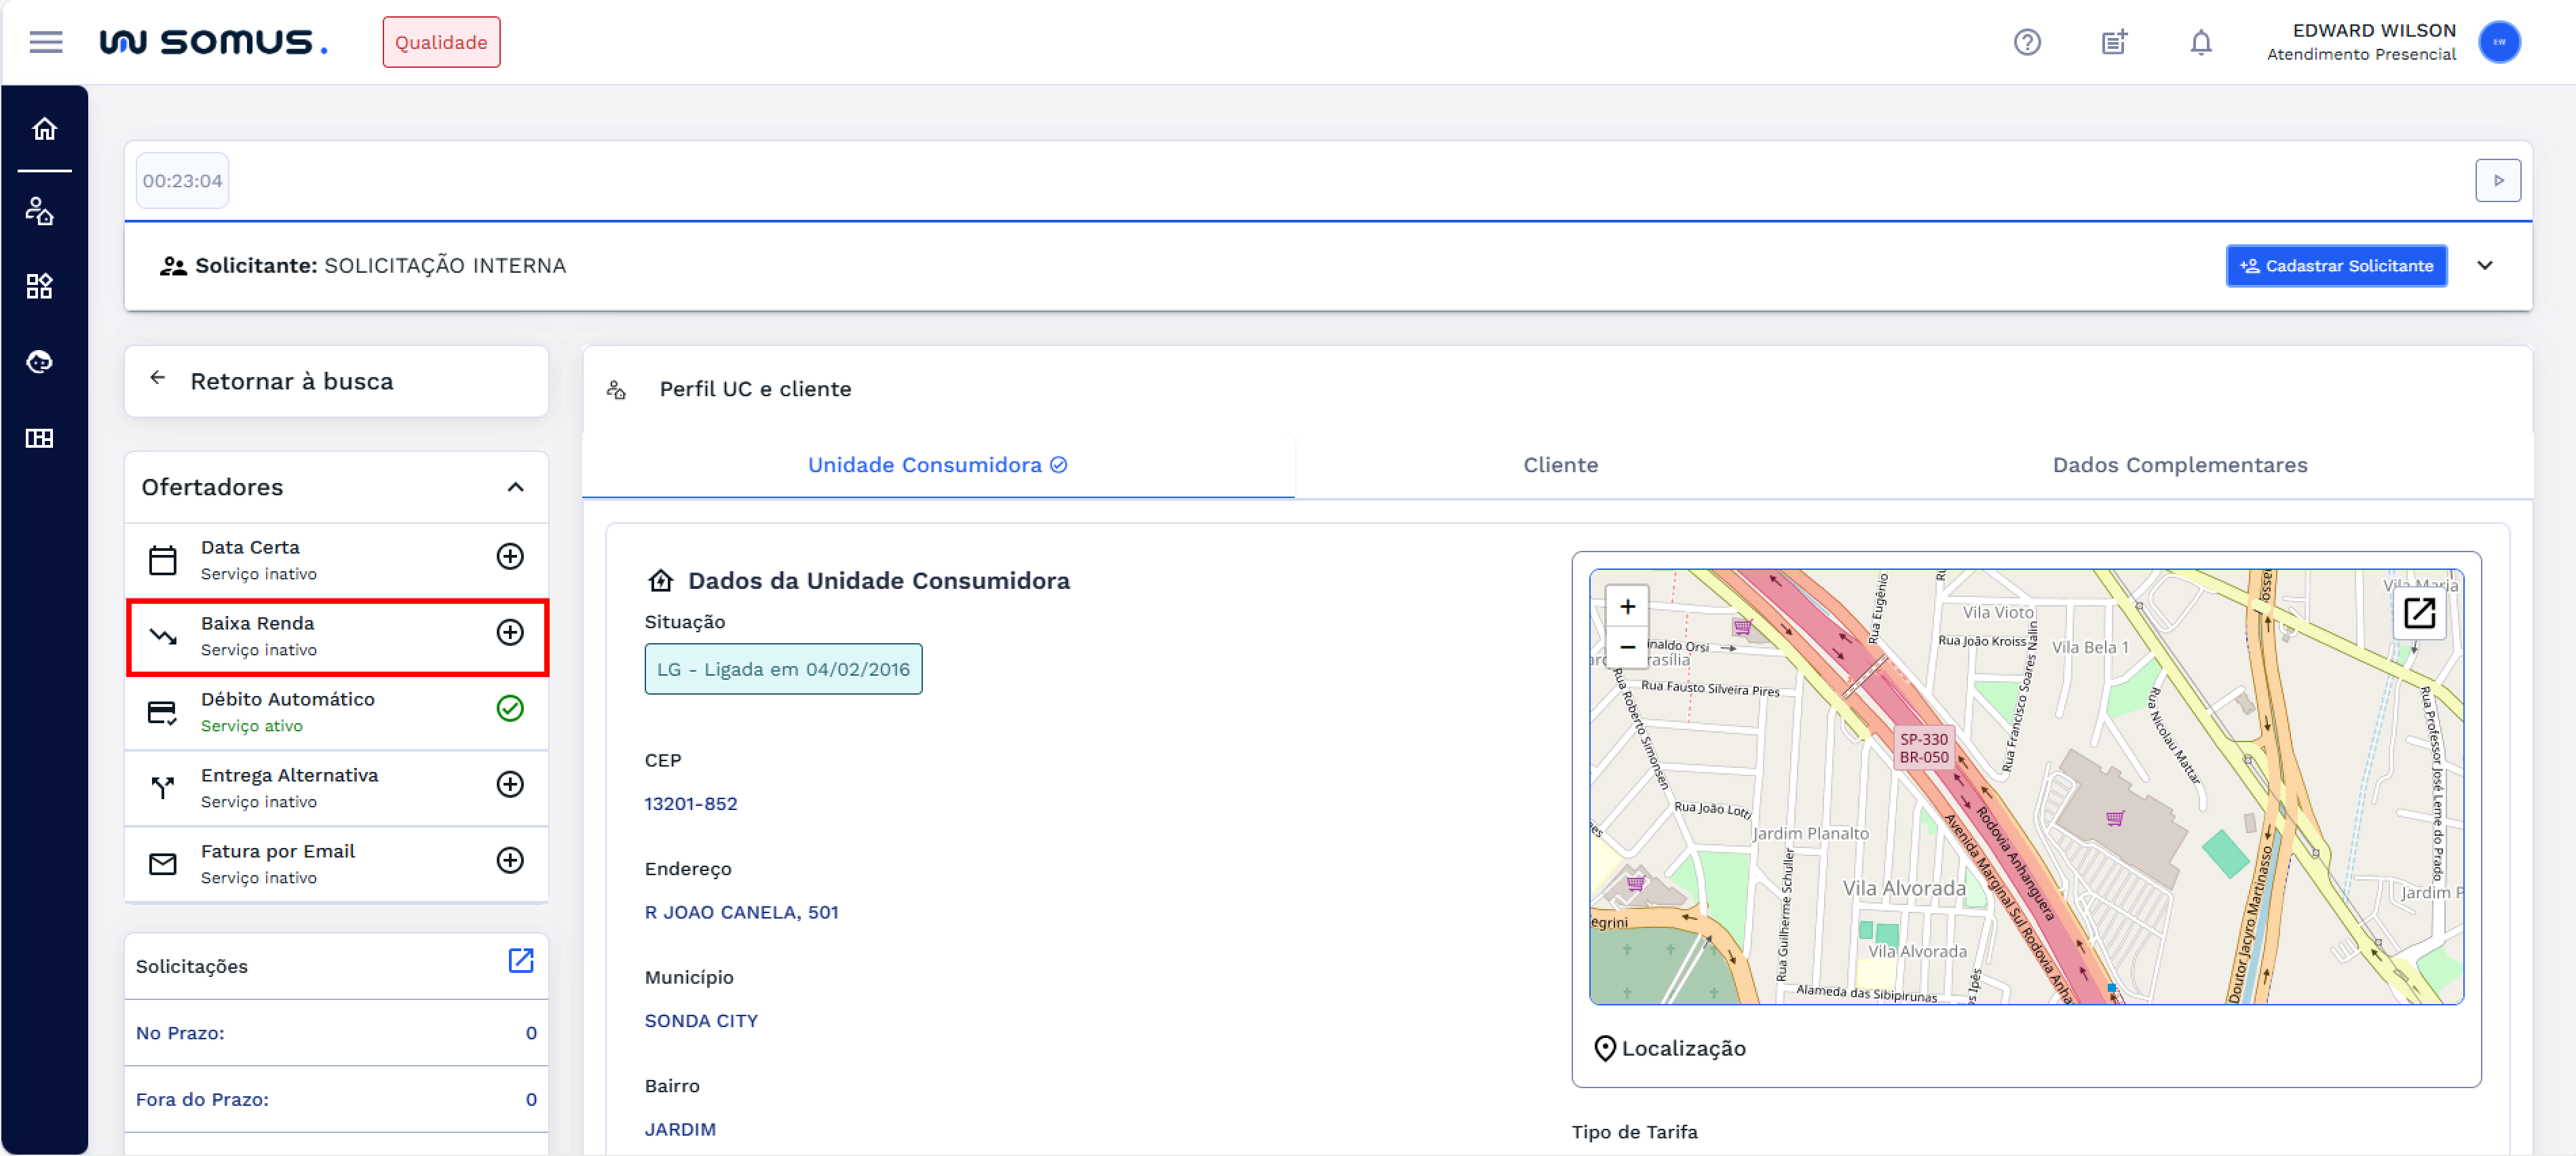Open the notifications bell
Image resolution: width=2576 pixels, height=1156 pixels.
pos(2200,42)
